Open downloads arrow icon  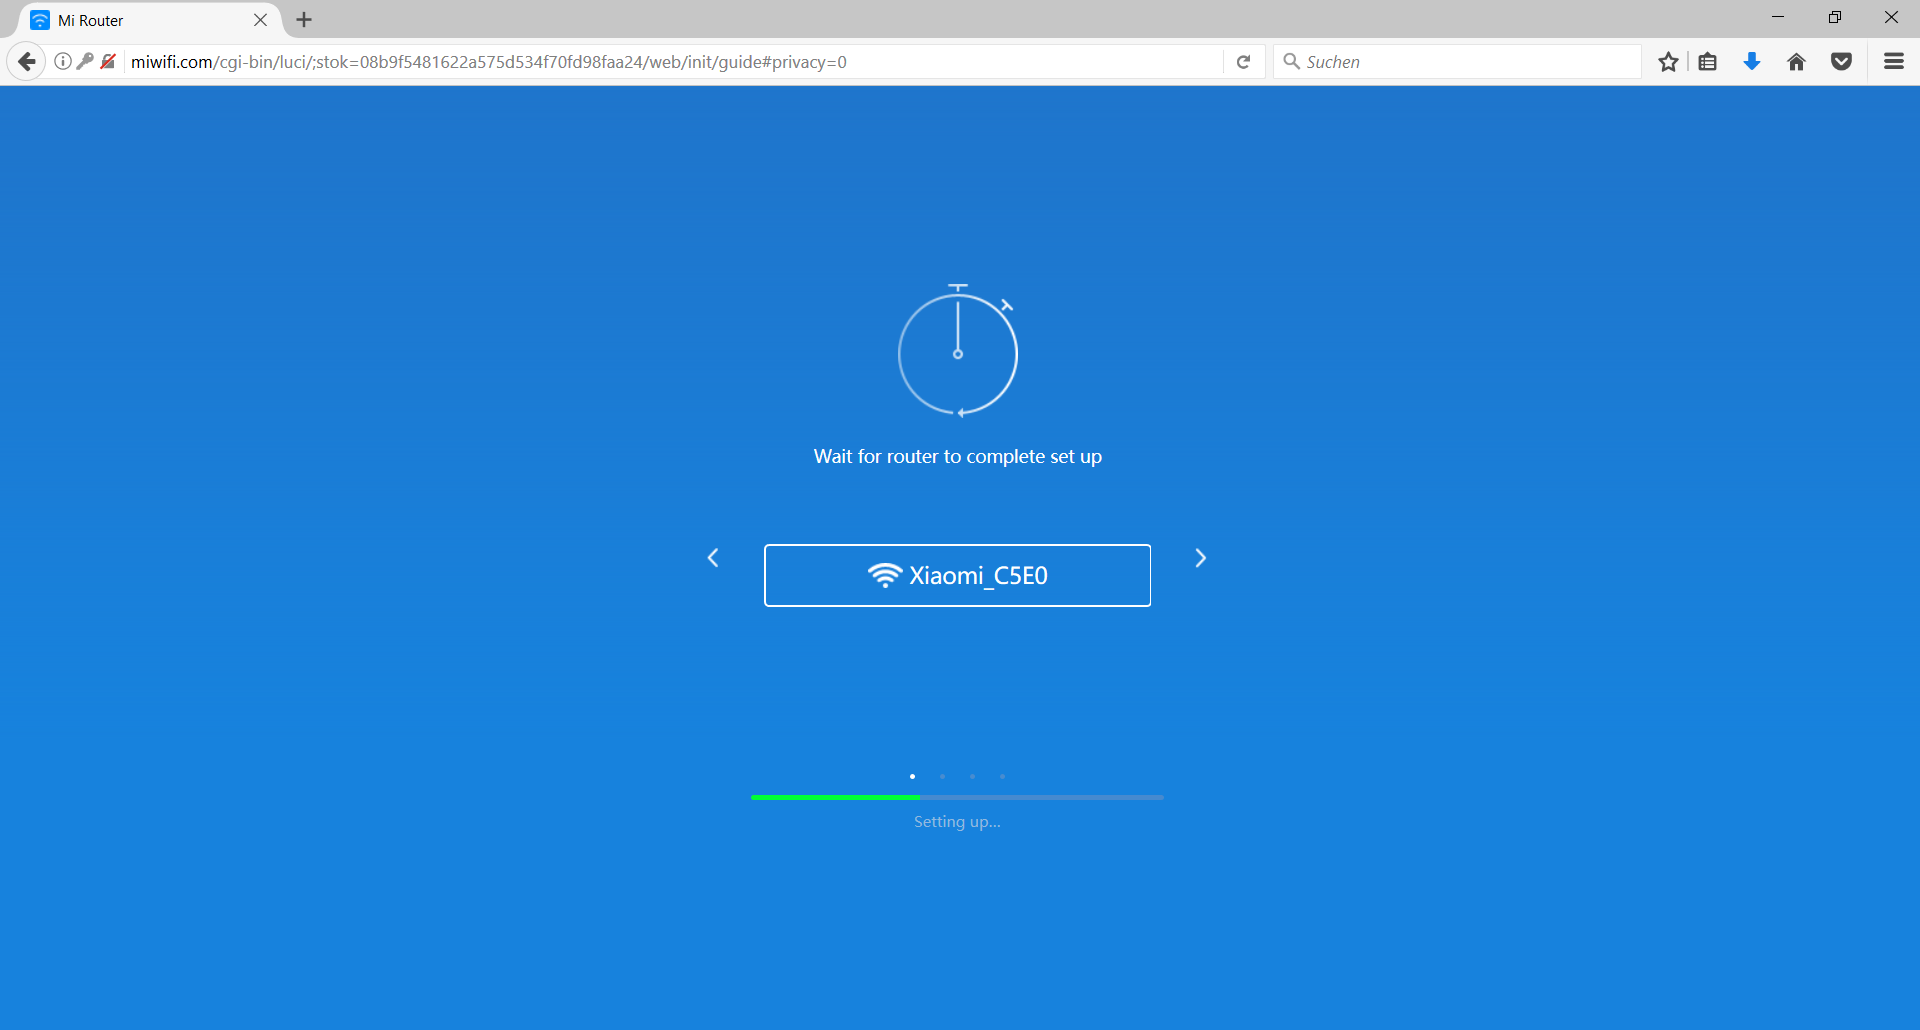tap(1752, 62)
